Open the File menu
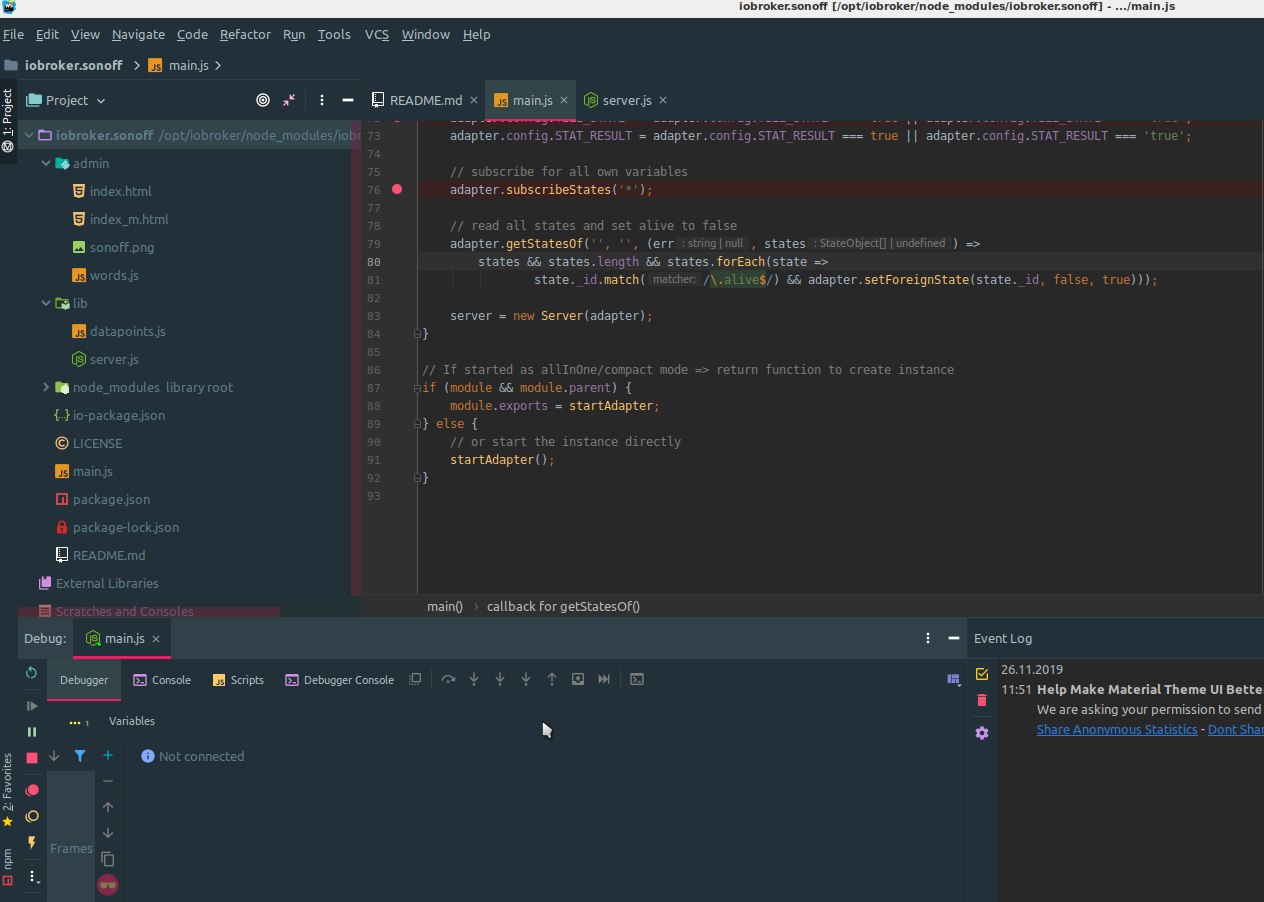Screen dimensions: 1264x902 tap(13, 34)
